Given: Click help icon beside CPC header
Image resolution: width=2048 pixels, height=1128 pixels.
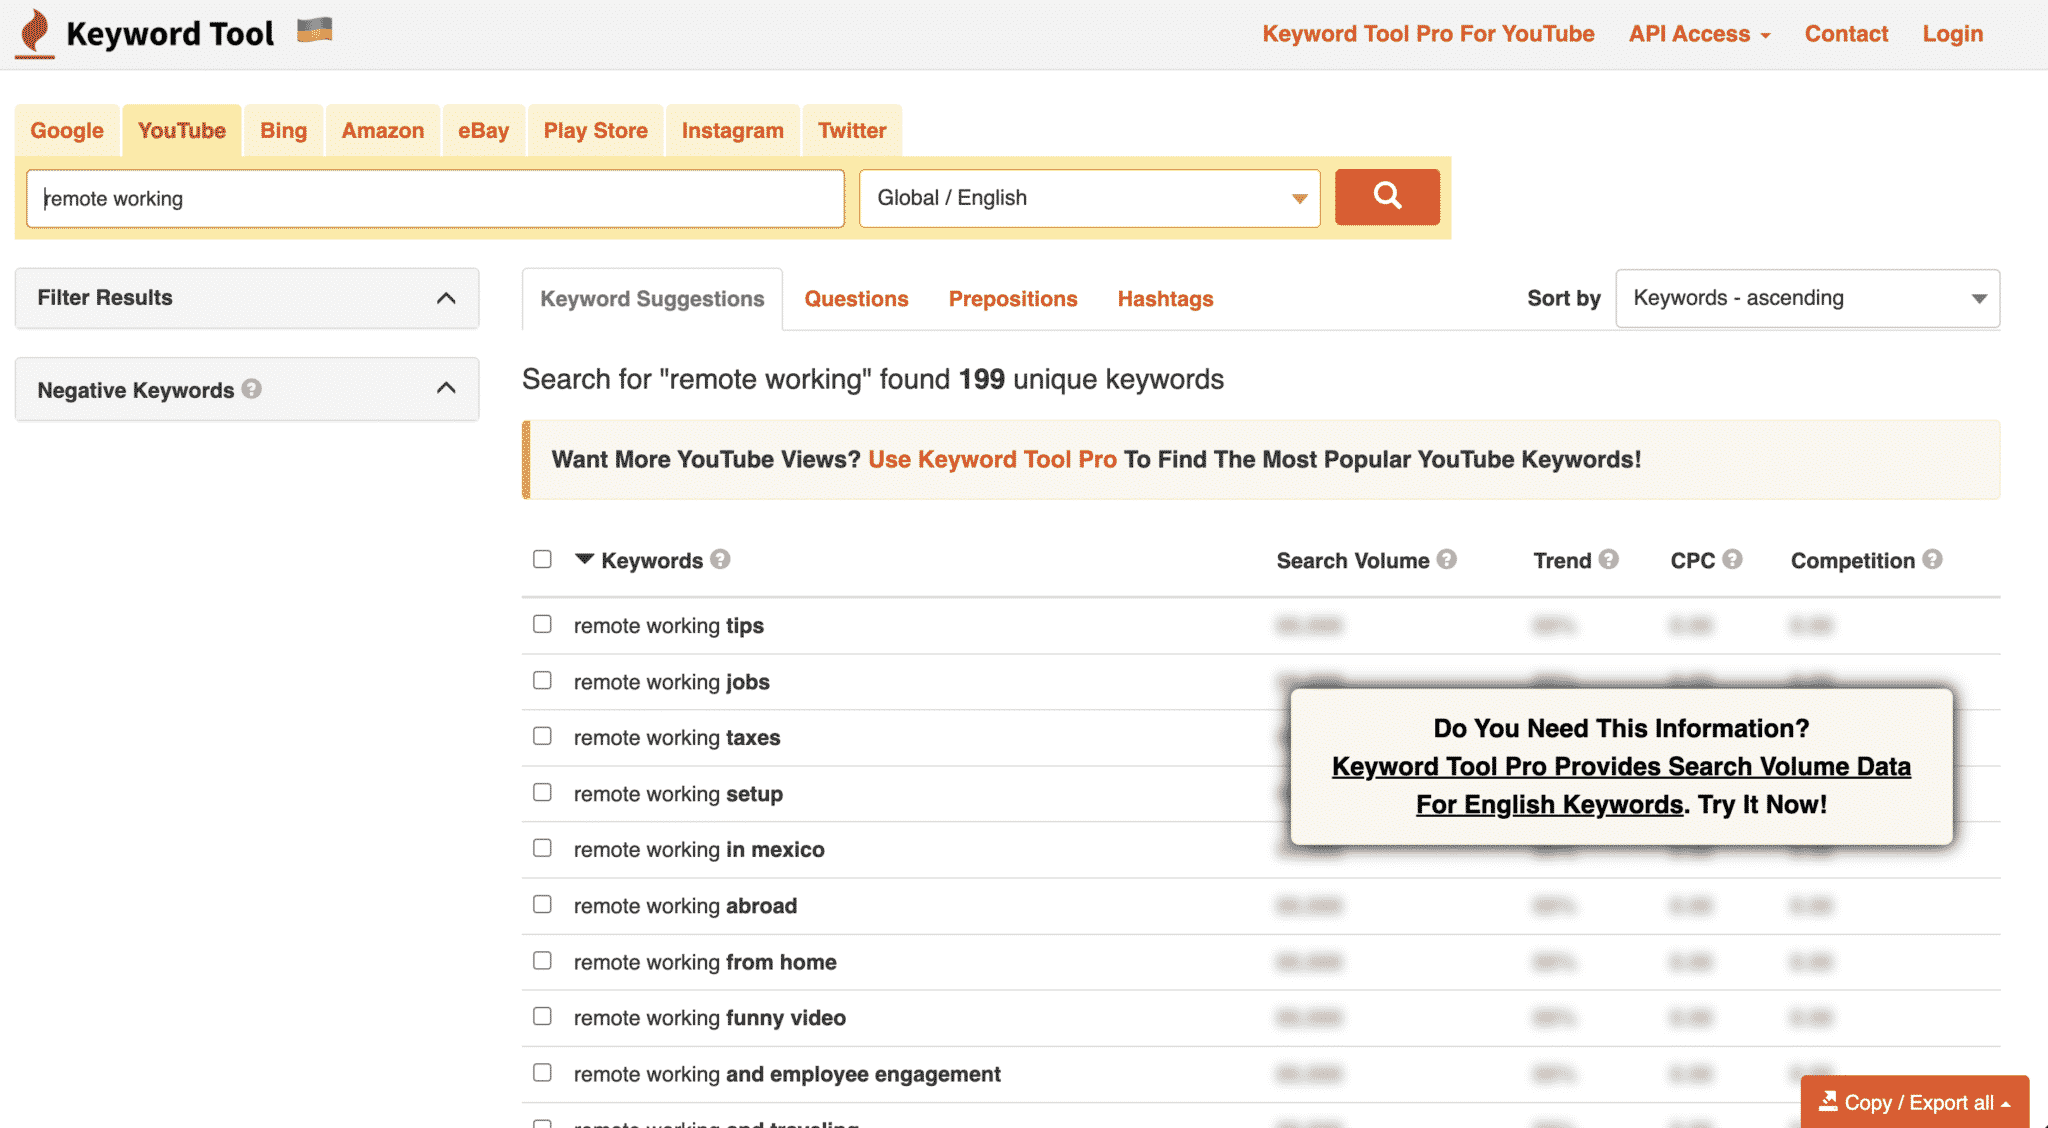Looking at the screenshot, I should pos(1732,559).
